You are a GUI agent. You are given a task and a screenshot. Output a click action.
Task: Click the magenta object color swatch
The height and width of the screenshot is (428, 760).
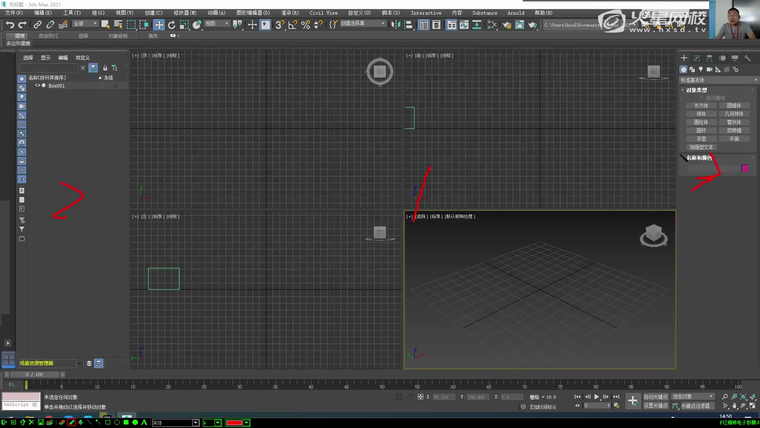point(744,168)
